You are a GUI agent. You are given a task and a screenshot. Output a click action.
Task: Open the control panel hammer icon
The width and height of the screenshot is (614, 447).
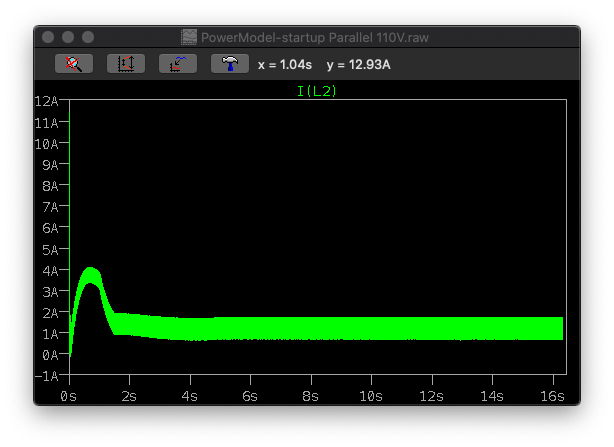[230, 63]
